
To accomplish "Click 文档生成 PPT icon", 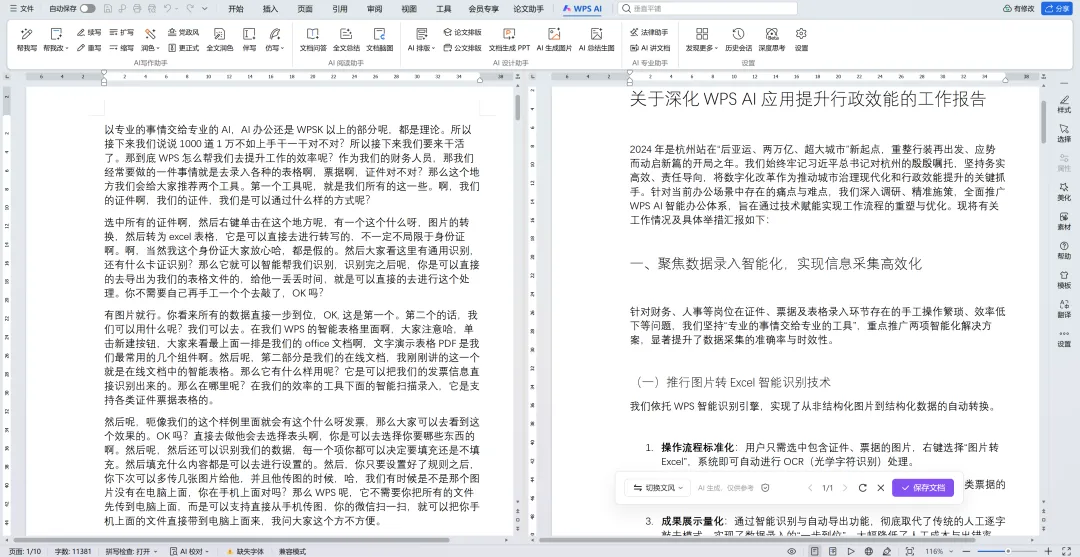I will (509, 39).
